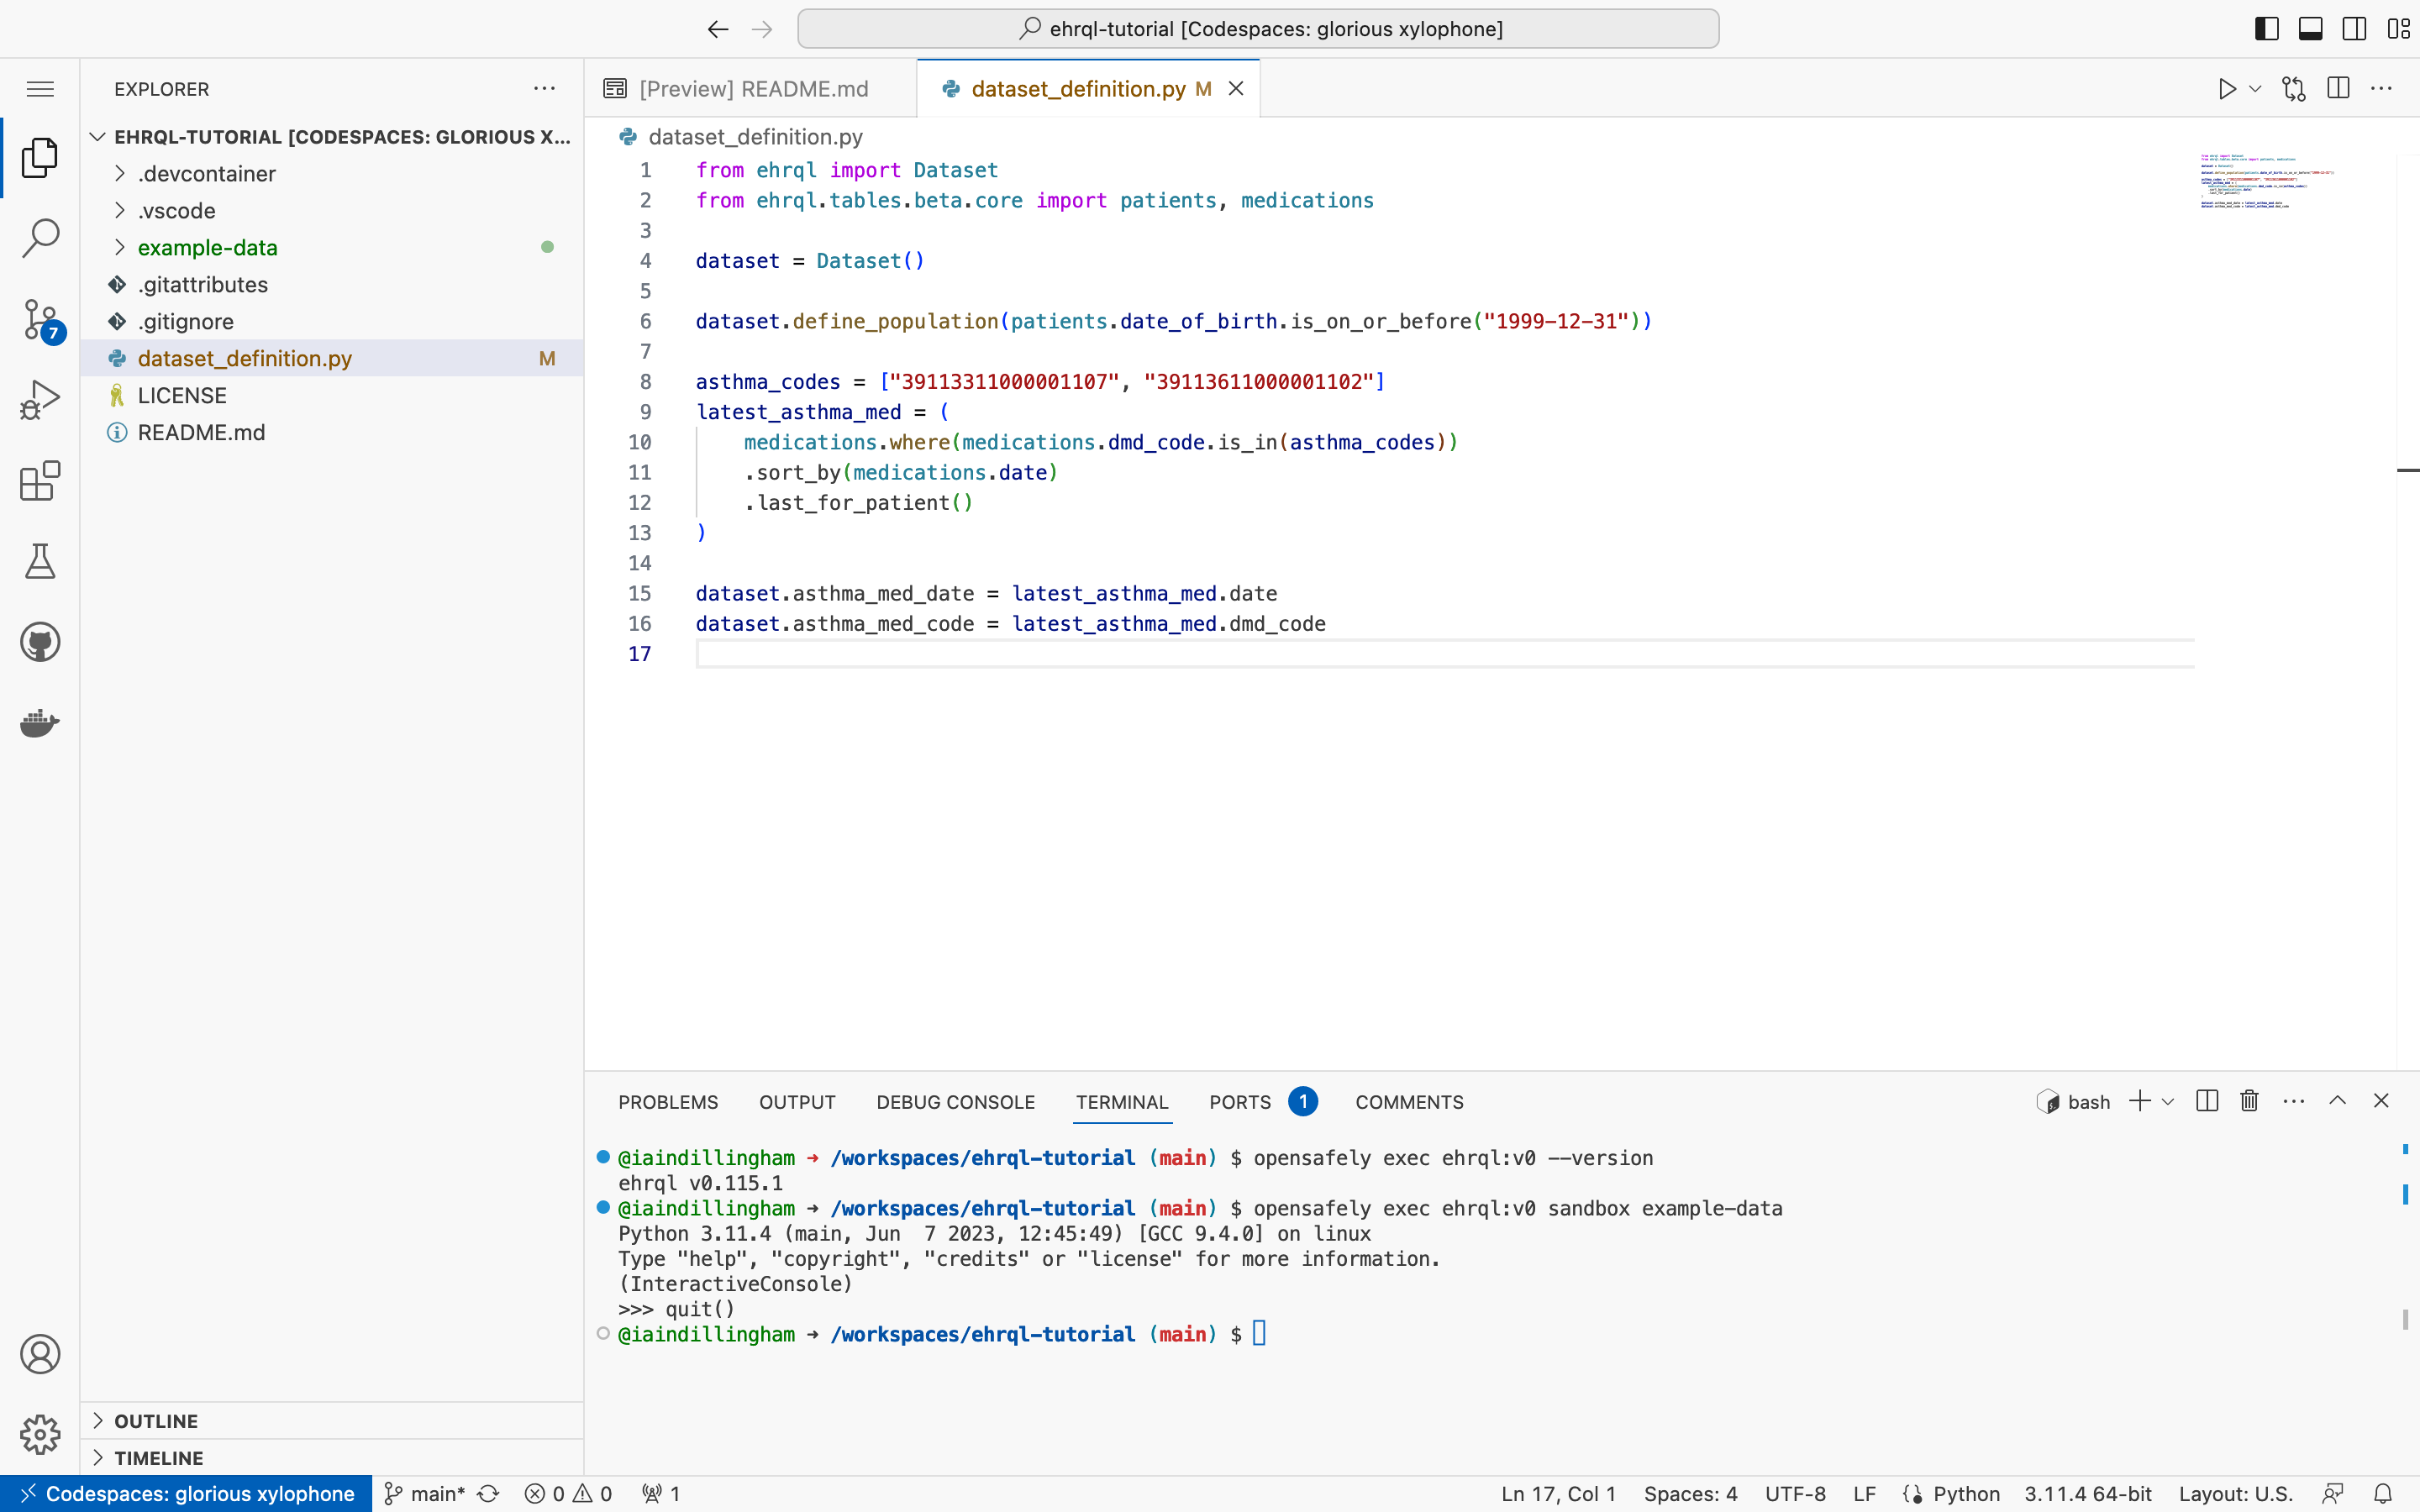2420x1512 pixels.
Task: Open the Run and Debug view
Action: coord(40,400)
